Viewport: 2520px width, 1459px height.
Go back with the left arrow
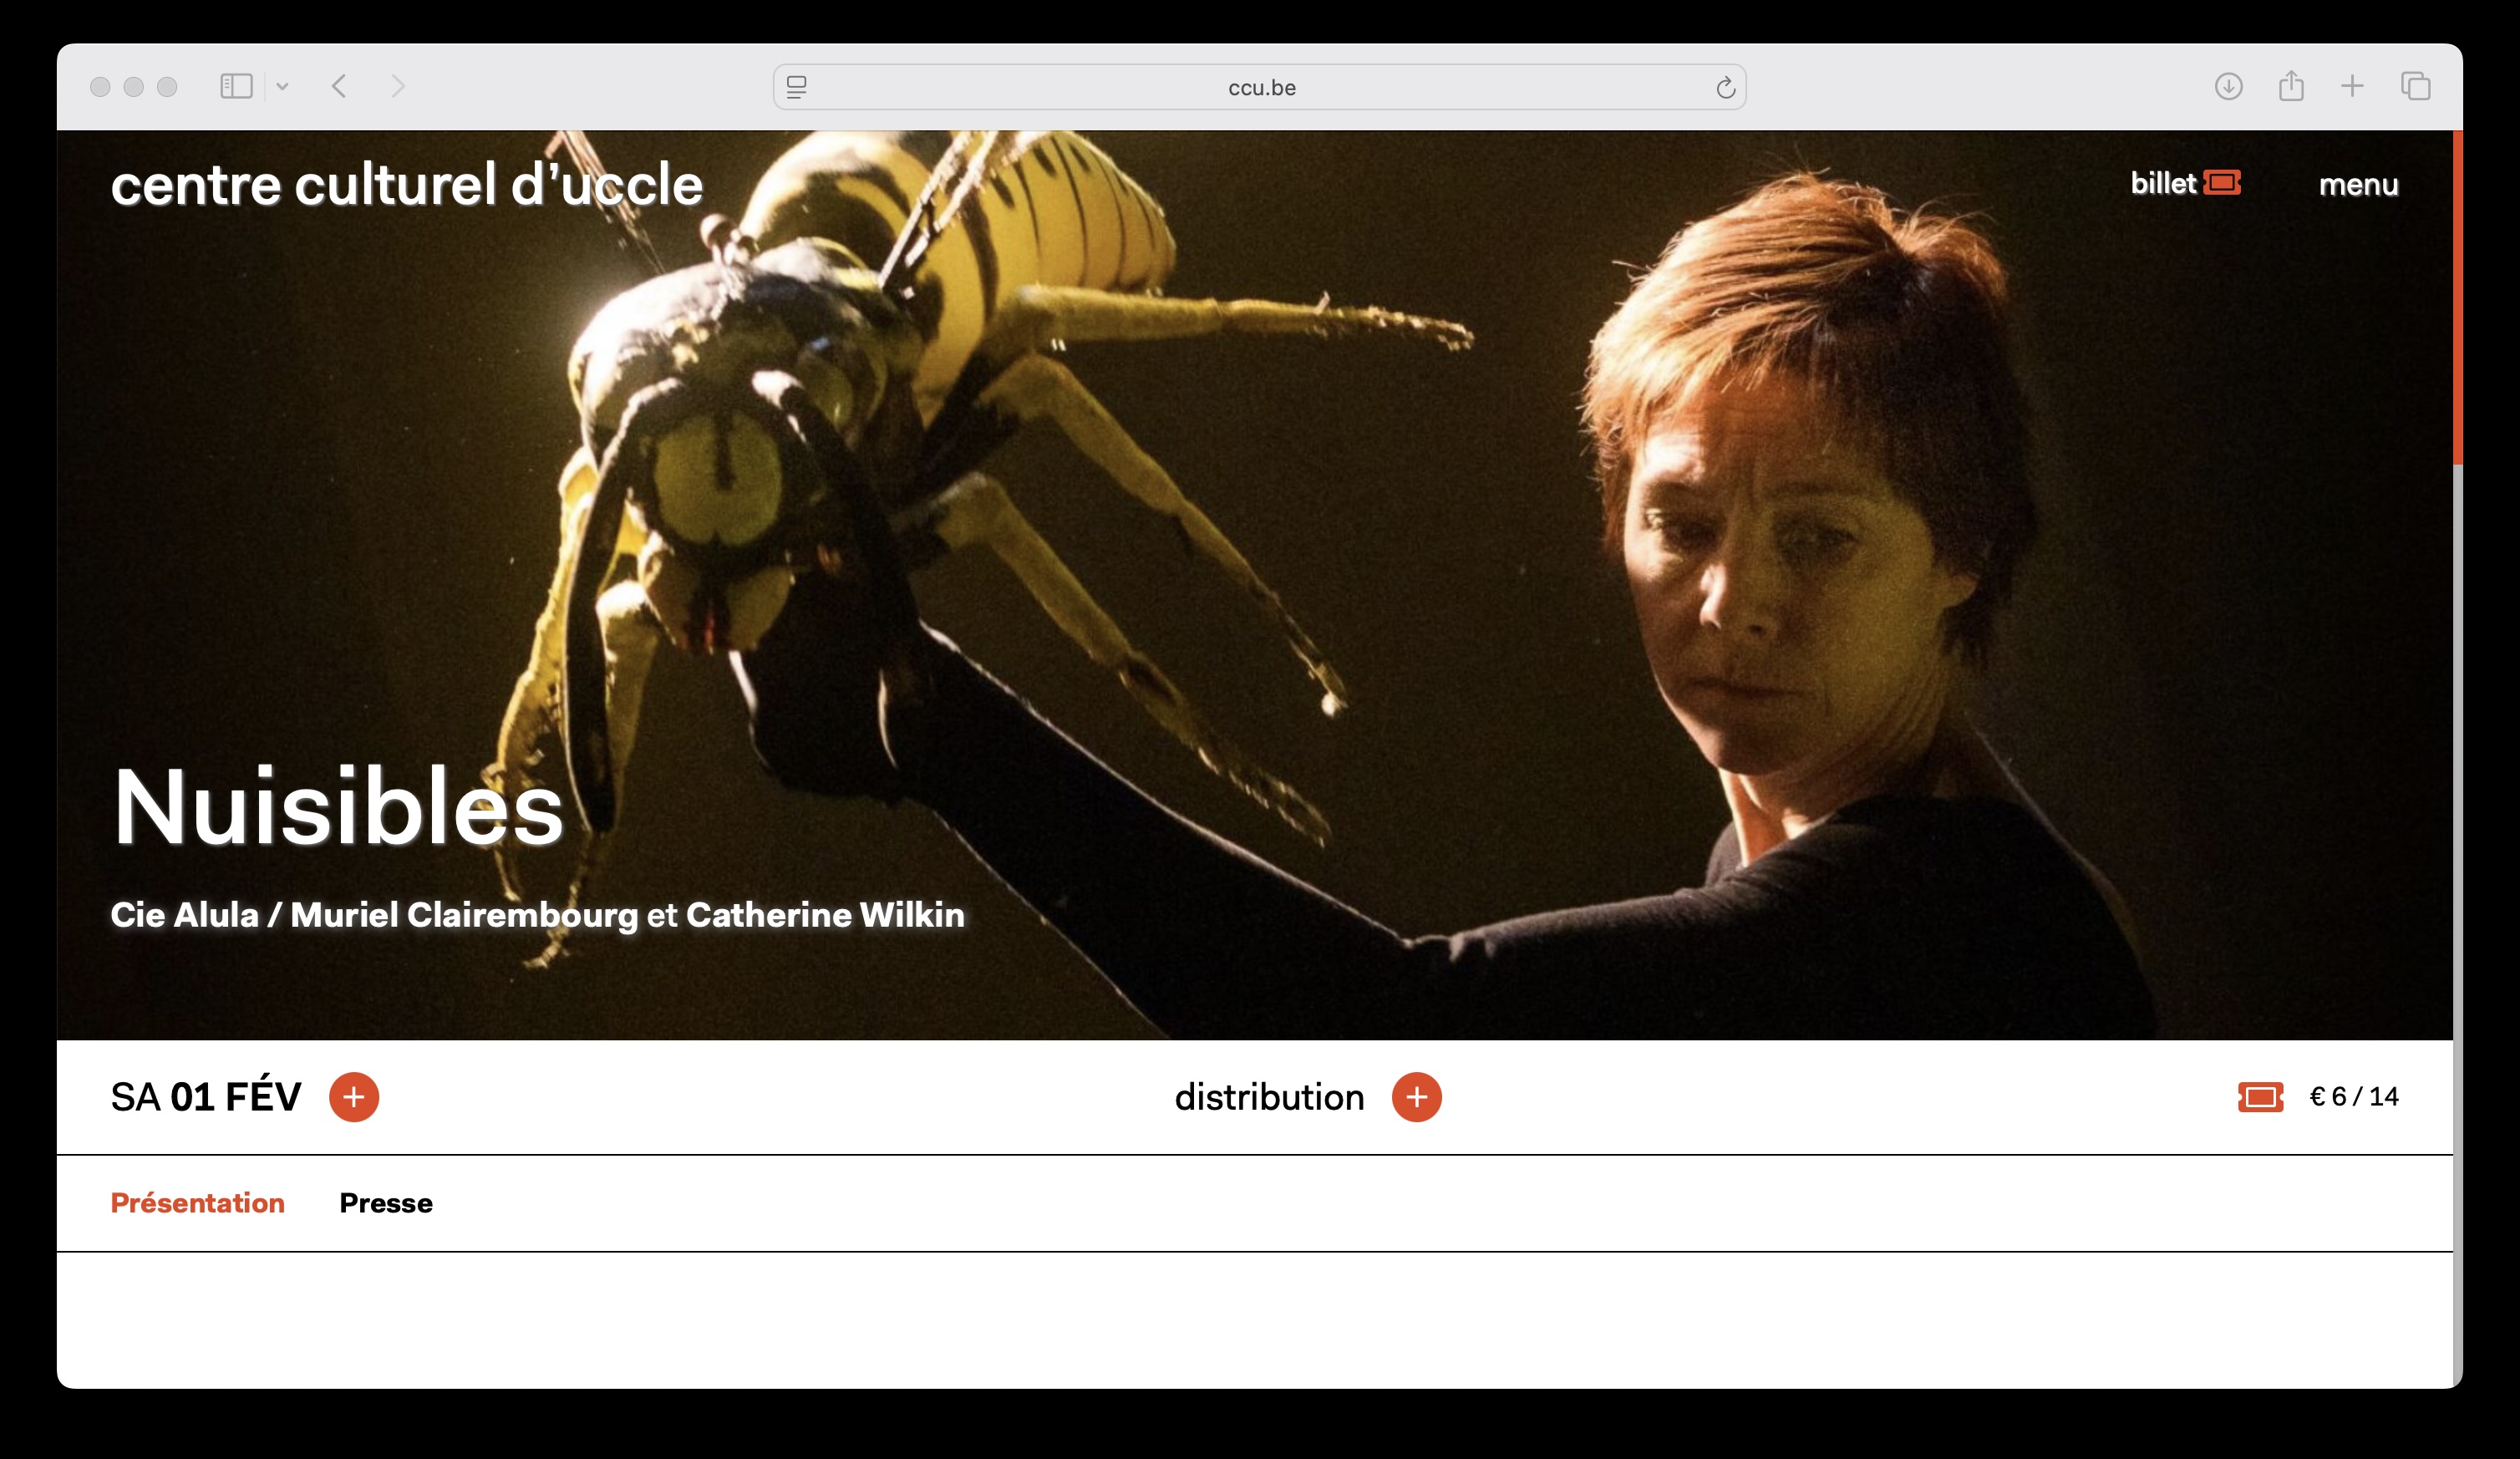tap(340, 87)
